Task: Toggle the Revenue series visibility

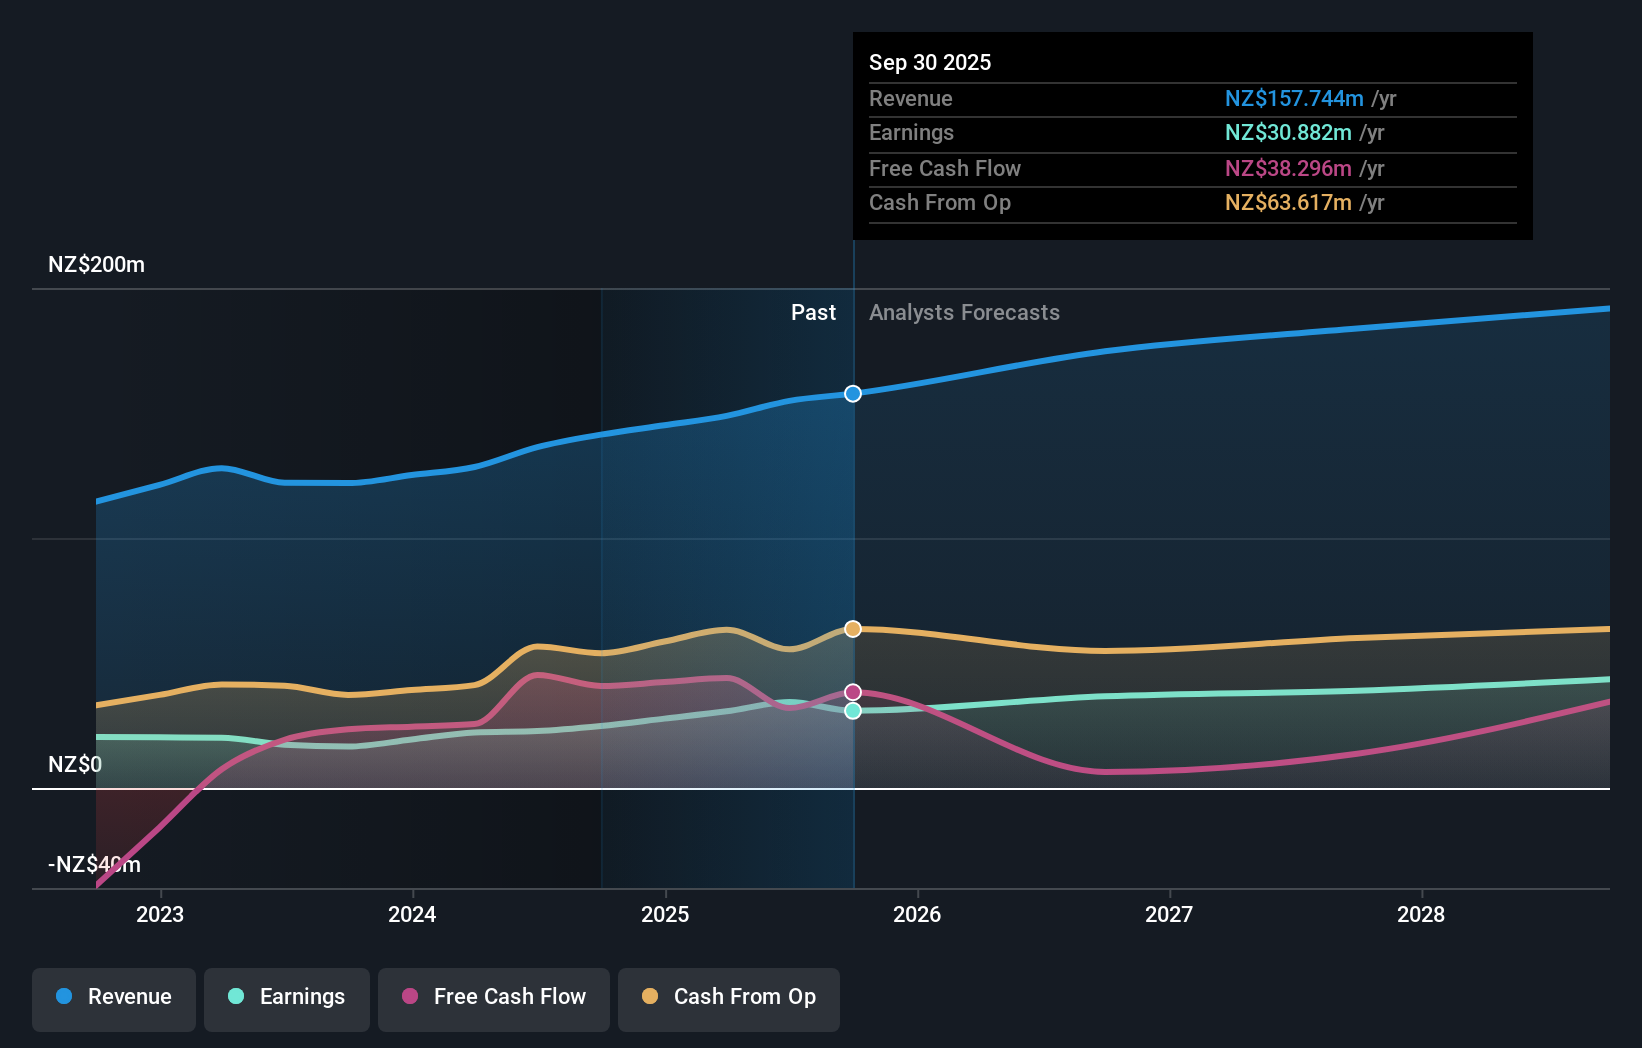Action: [113, 998]
